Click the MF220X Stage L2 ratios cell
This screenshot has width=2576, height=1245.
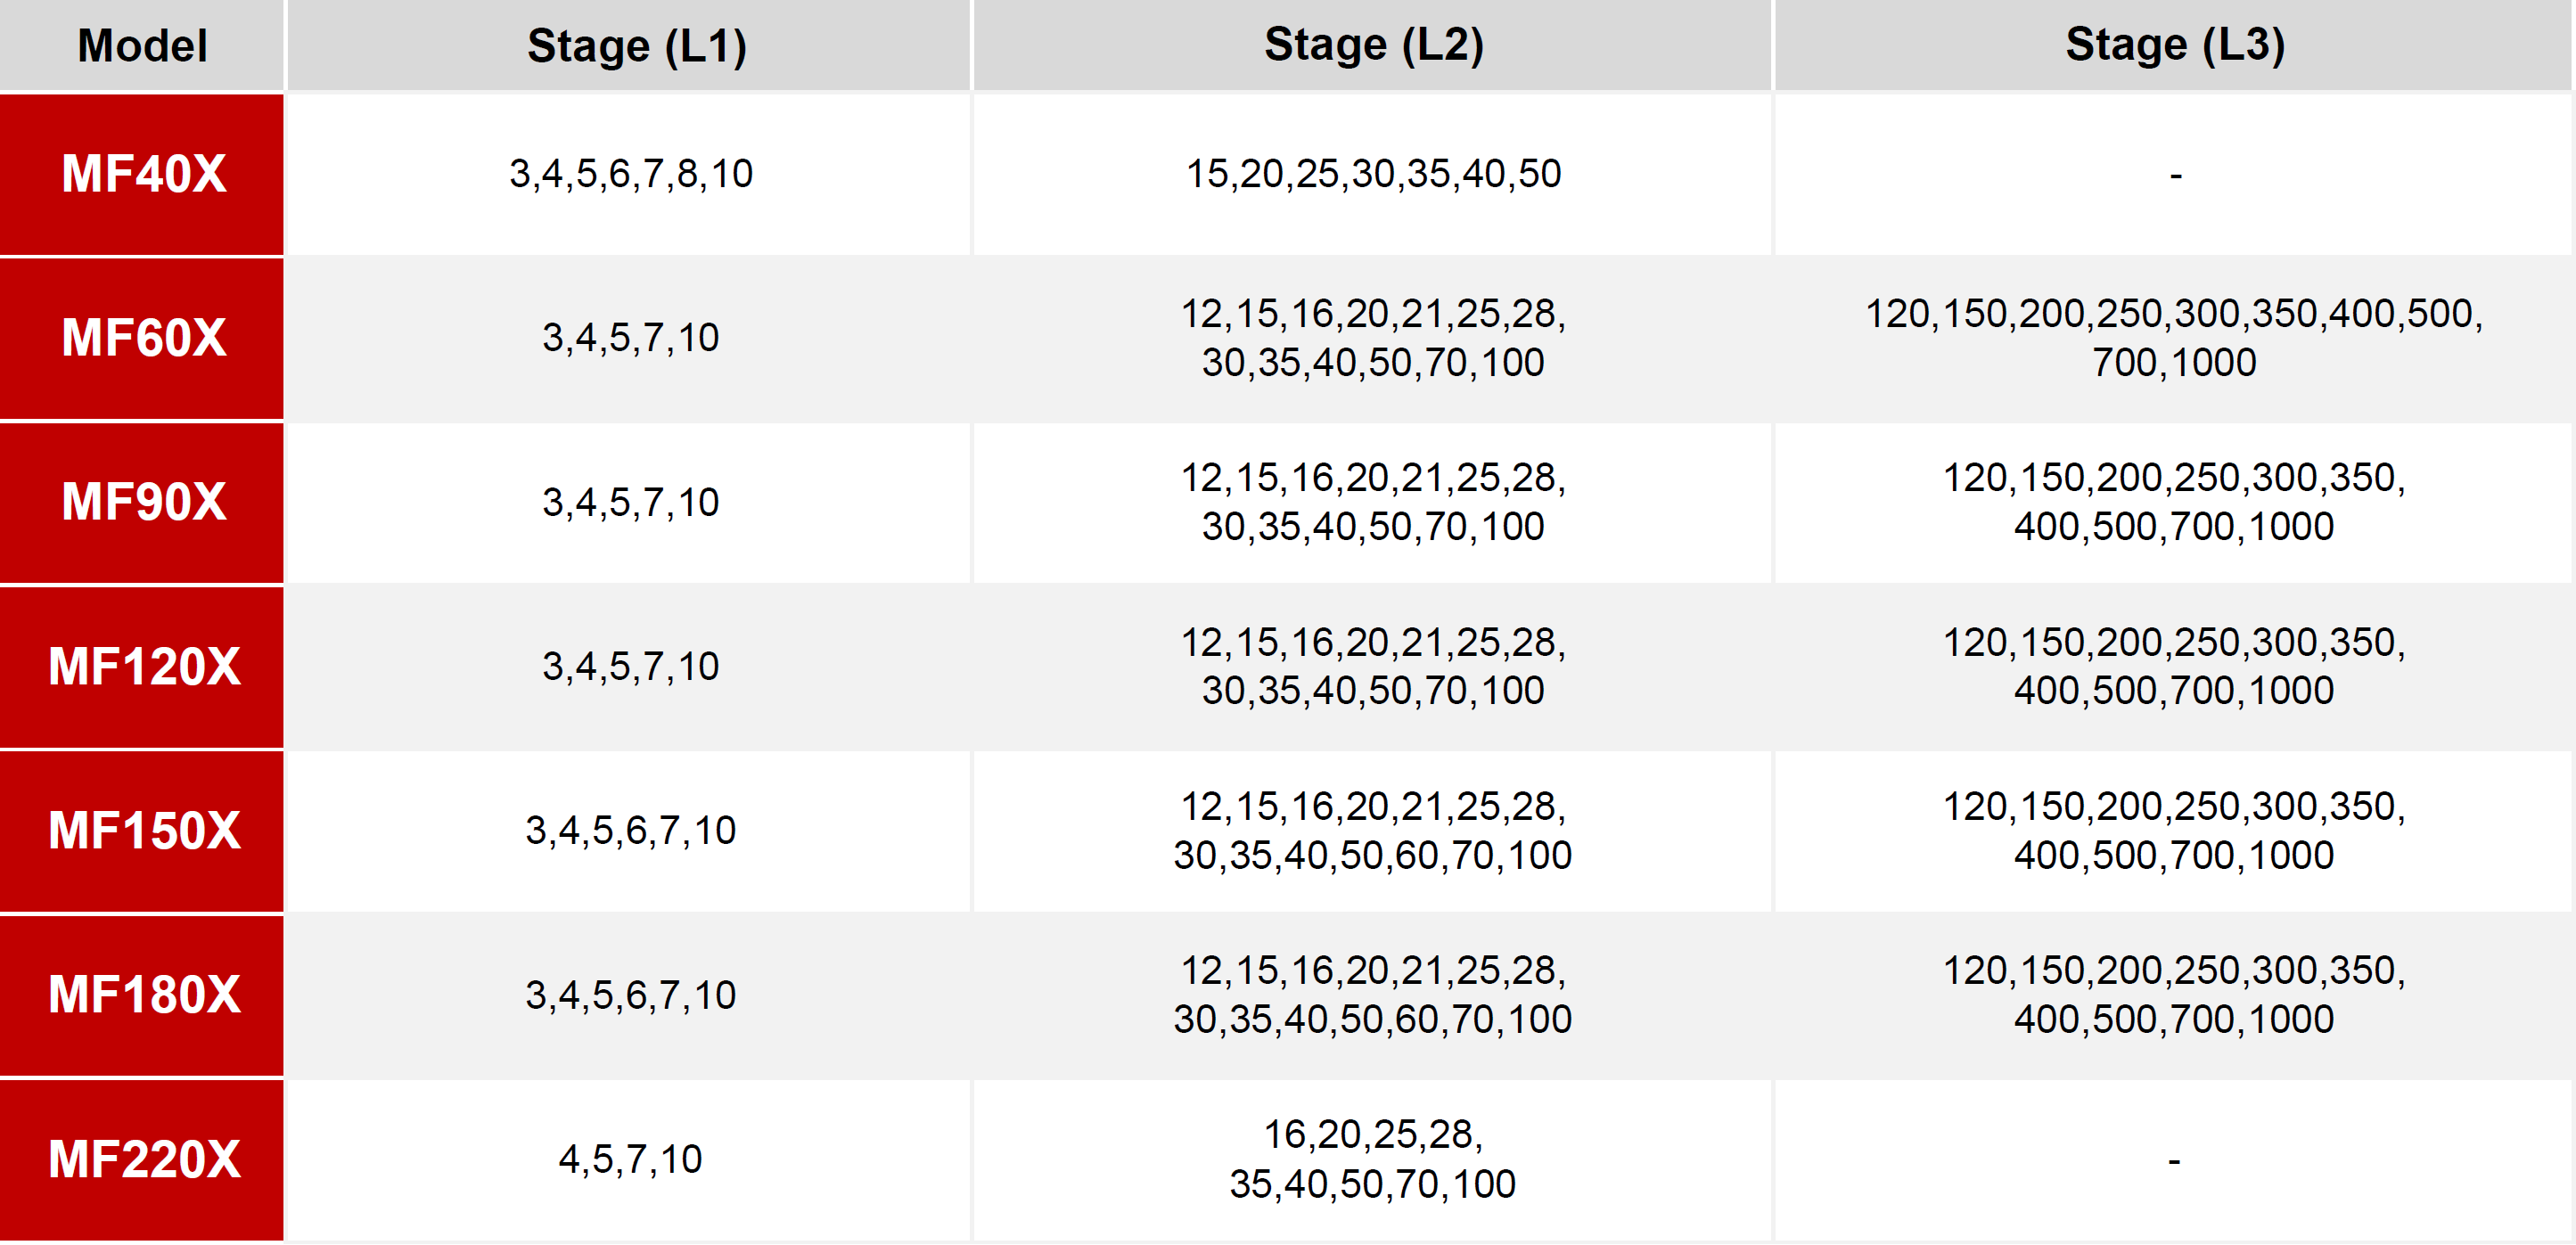click(x=1372, y=1160)
